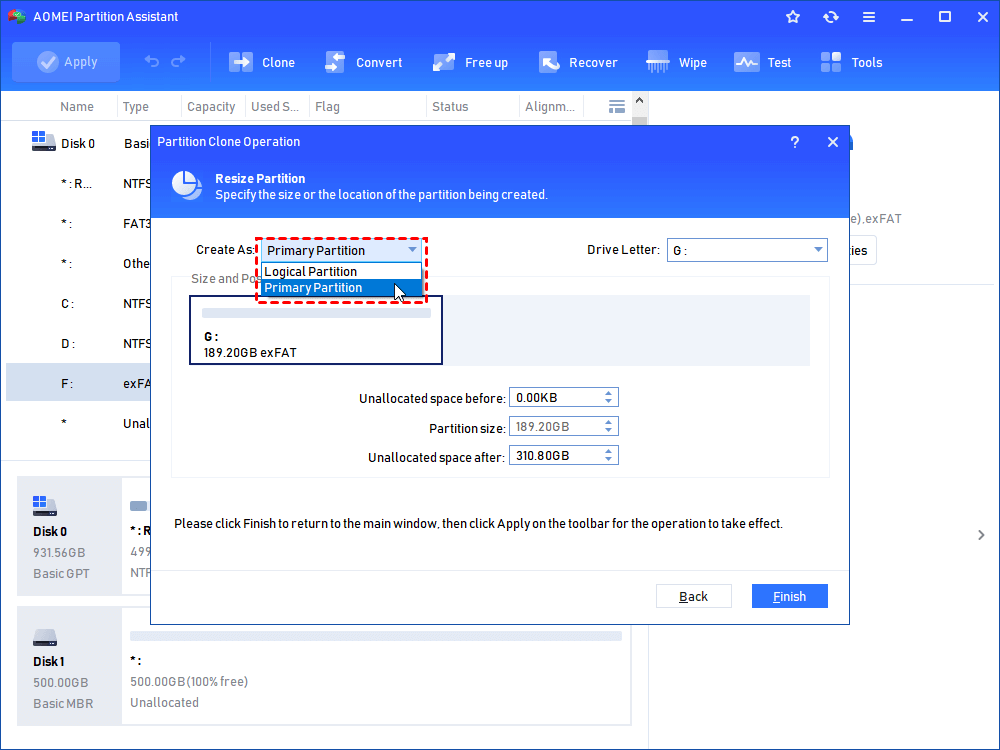The width and height of the screenshot is (1000, 750).
Task: Open the Convert tool
Action: coord(364,62)
